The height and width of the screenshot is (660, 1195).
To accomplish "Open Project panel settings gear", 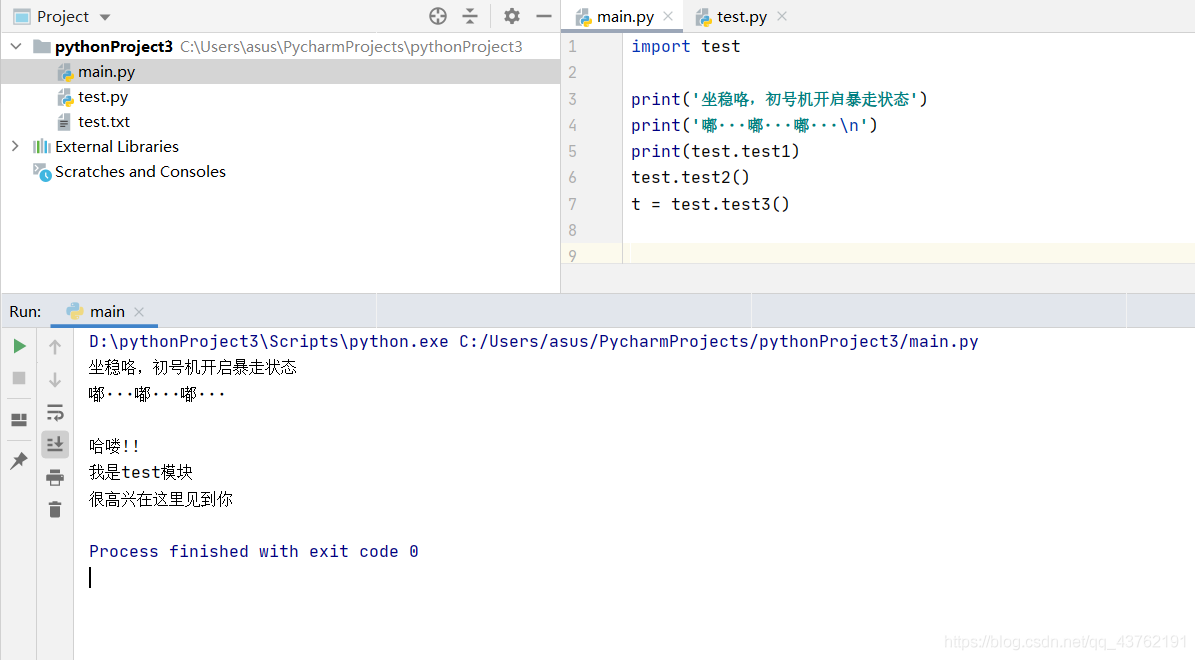I will click(511, 16).
